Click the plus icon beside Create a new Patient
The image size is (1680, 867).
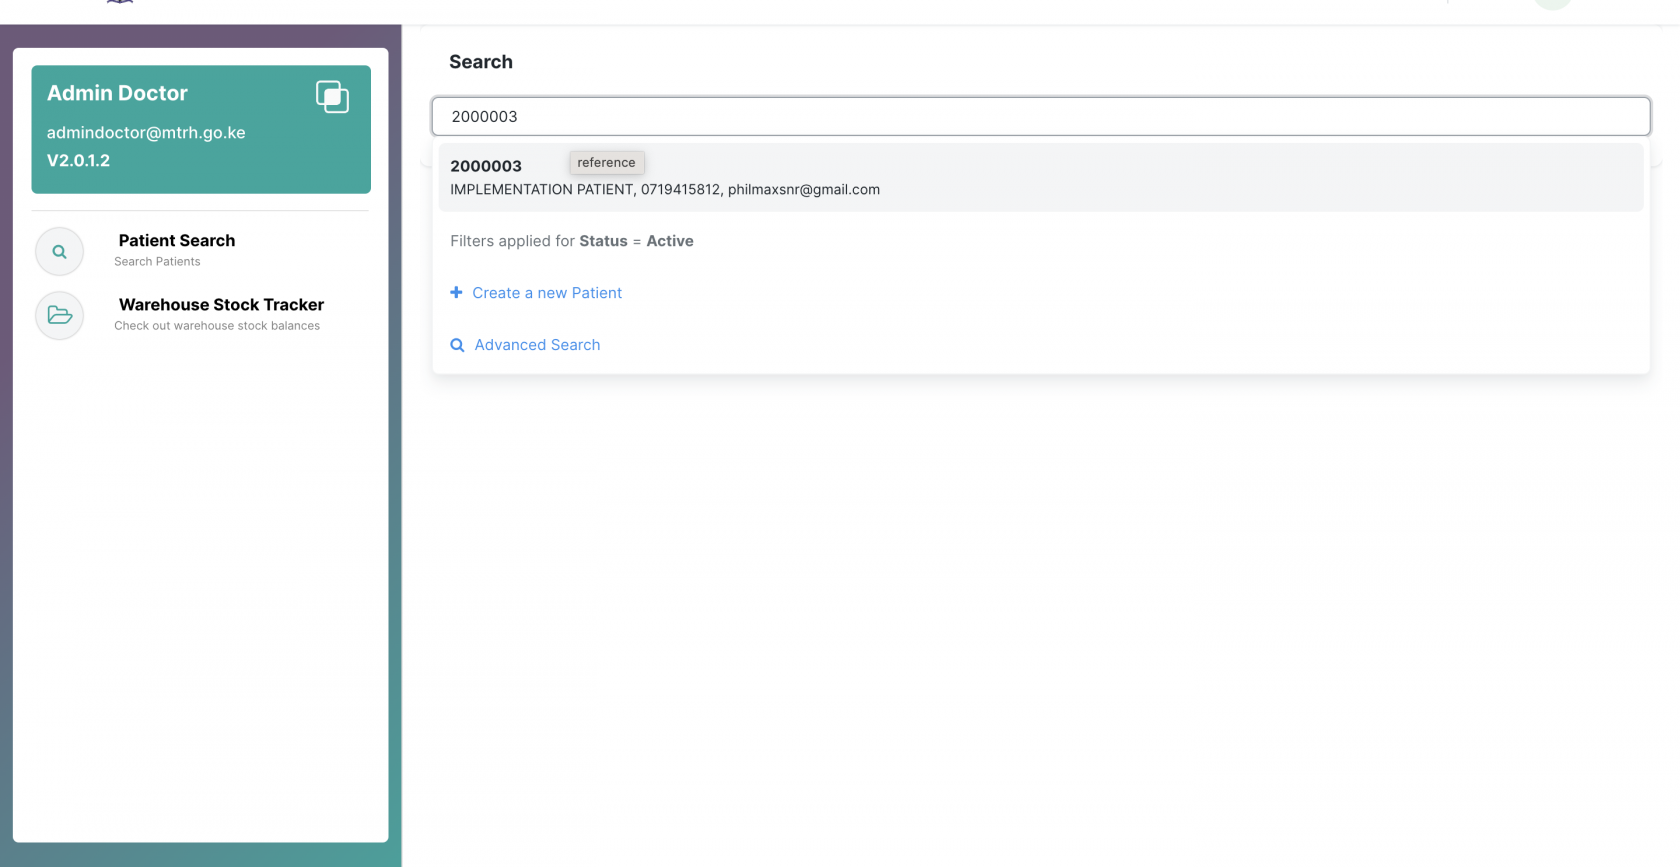[456, 292]
